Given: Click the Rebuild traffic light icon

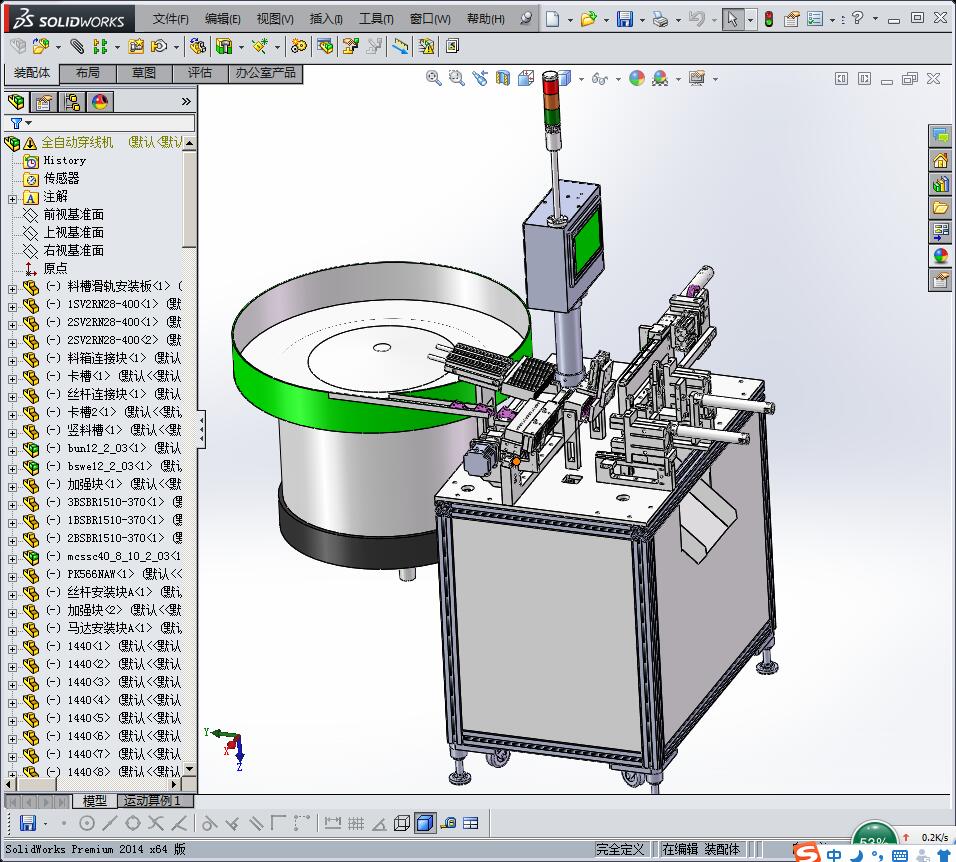Looking at the screenshot, I should 769,19.
